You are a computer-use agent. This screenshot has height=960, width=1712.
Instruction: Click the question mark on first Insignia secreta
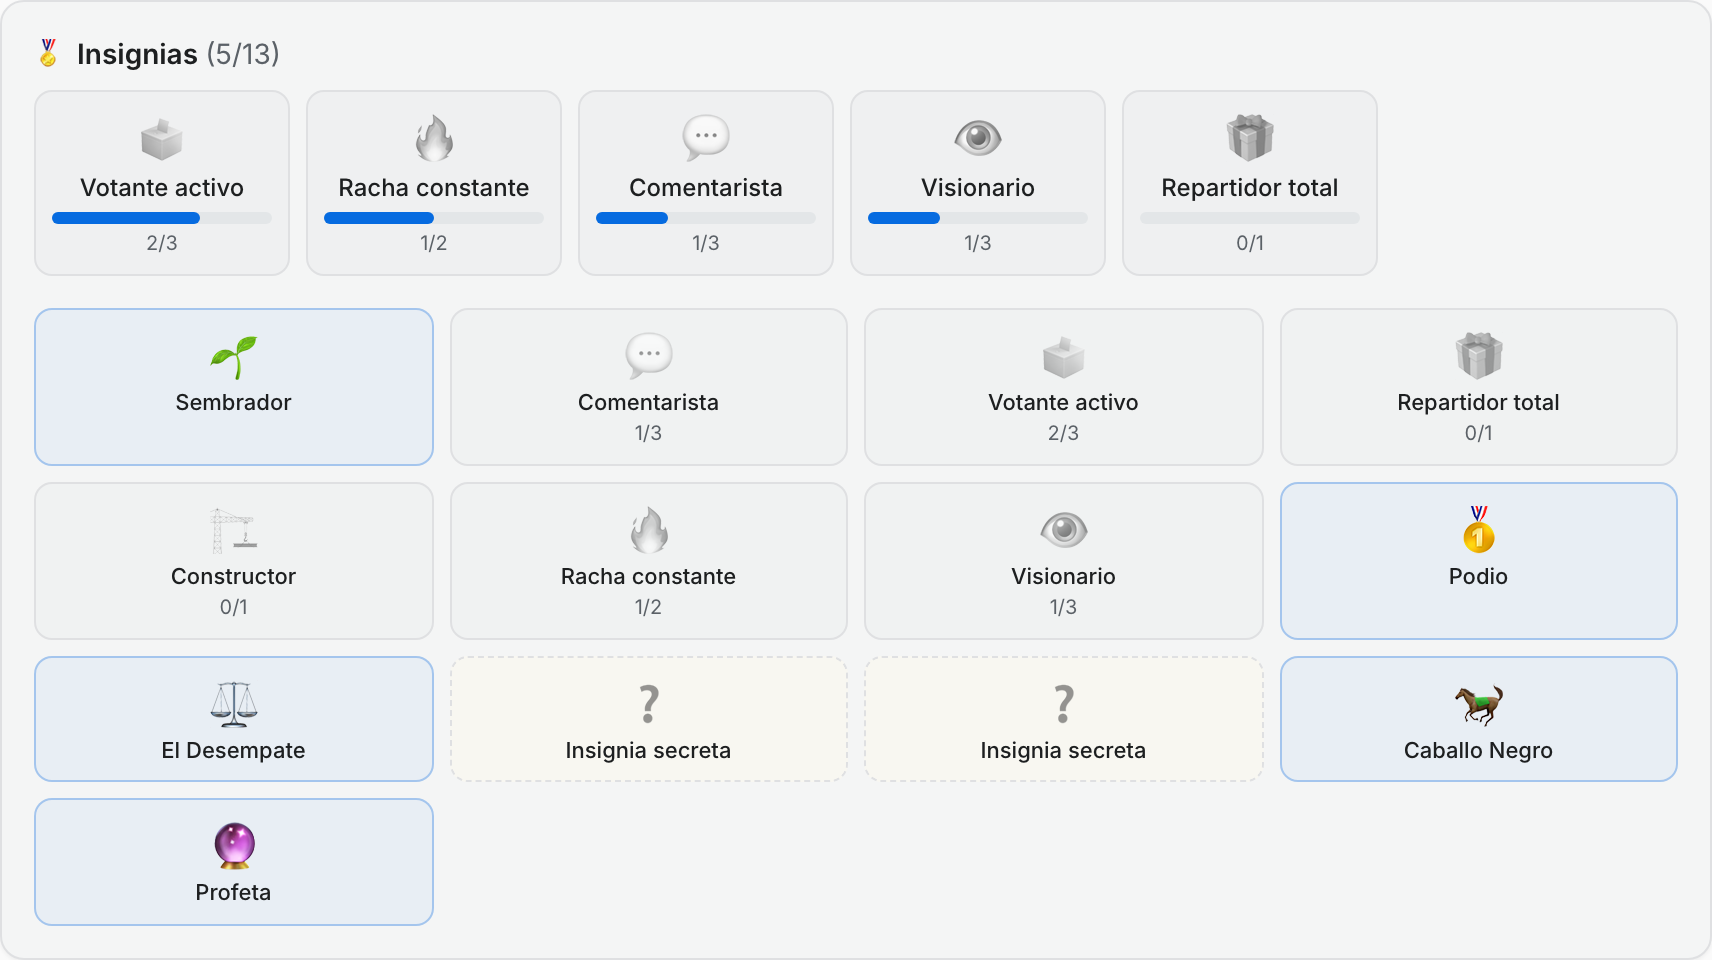pos(649,704)
